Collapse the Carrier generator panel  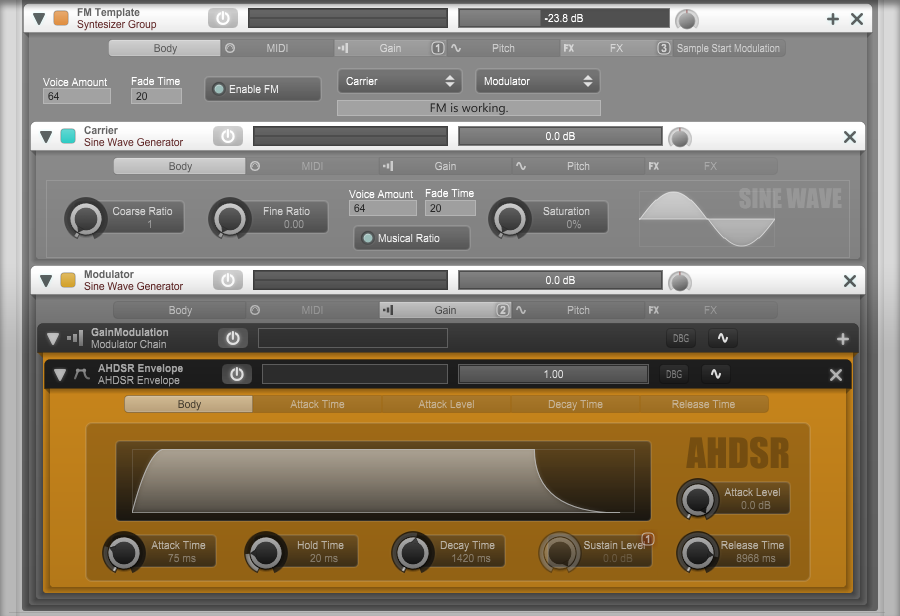pos(46,137)
